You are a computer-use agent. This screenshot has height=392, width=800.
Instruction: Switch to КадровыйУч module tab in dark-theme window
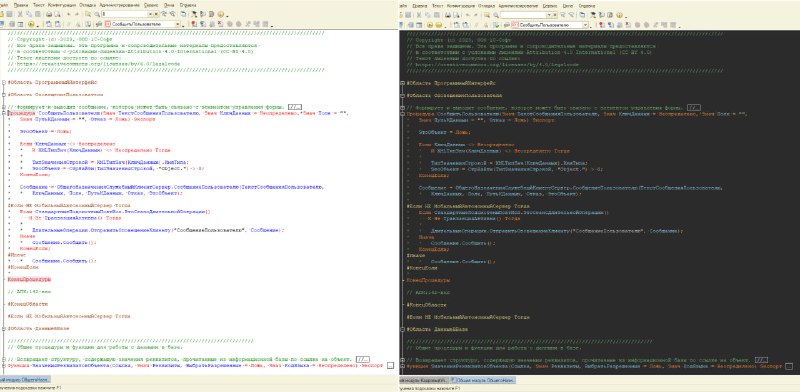click(424, 380)
